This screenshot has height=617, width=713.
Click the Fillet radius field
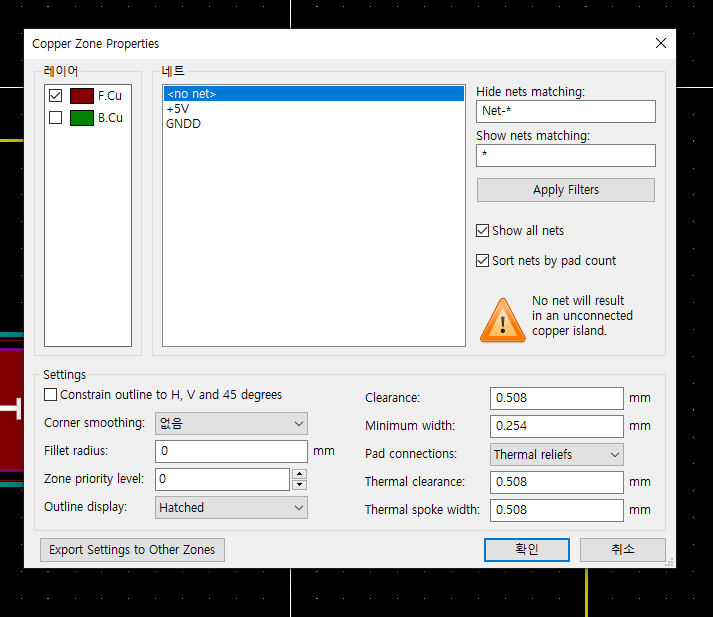(231, 451)
